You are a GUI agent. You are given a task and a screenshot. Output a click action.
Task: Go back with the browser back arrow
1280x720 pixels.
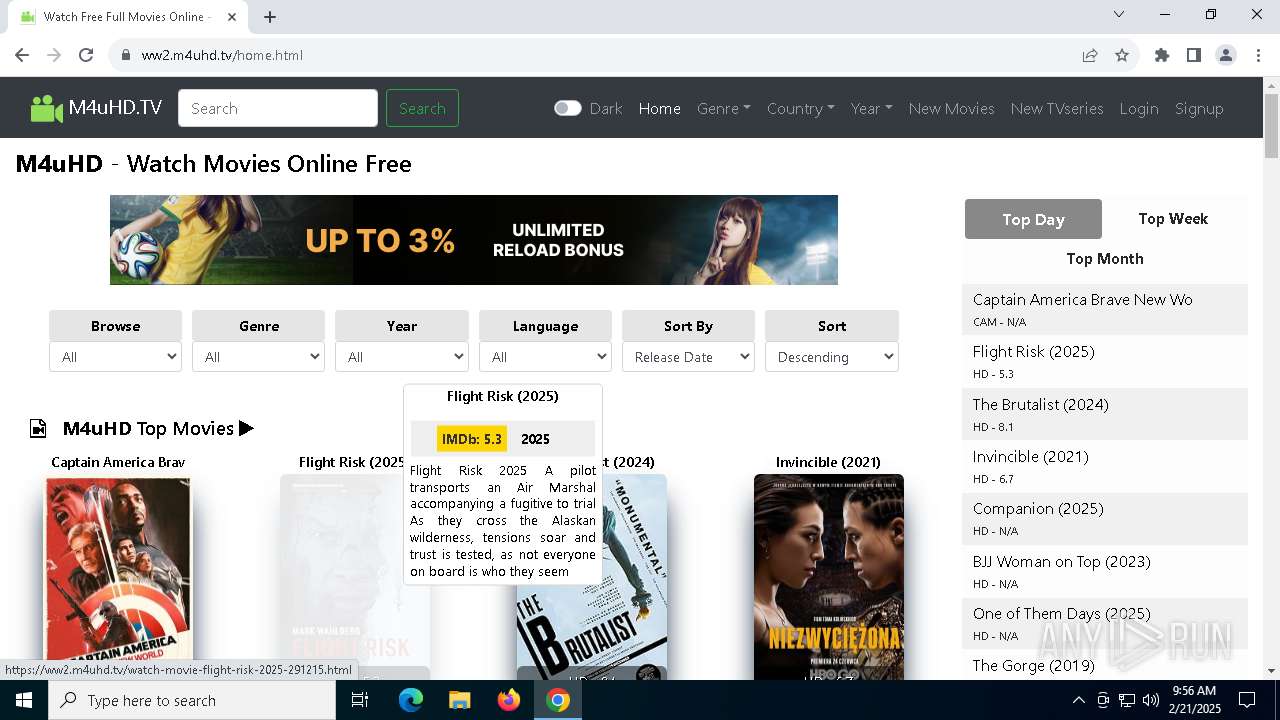[22, 55]
